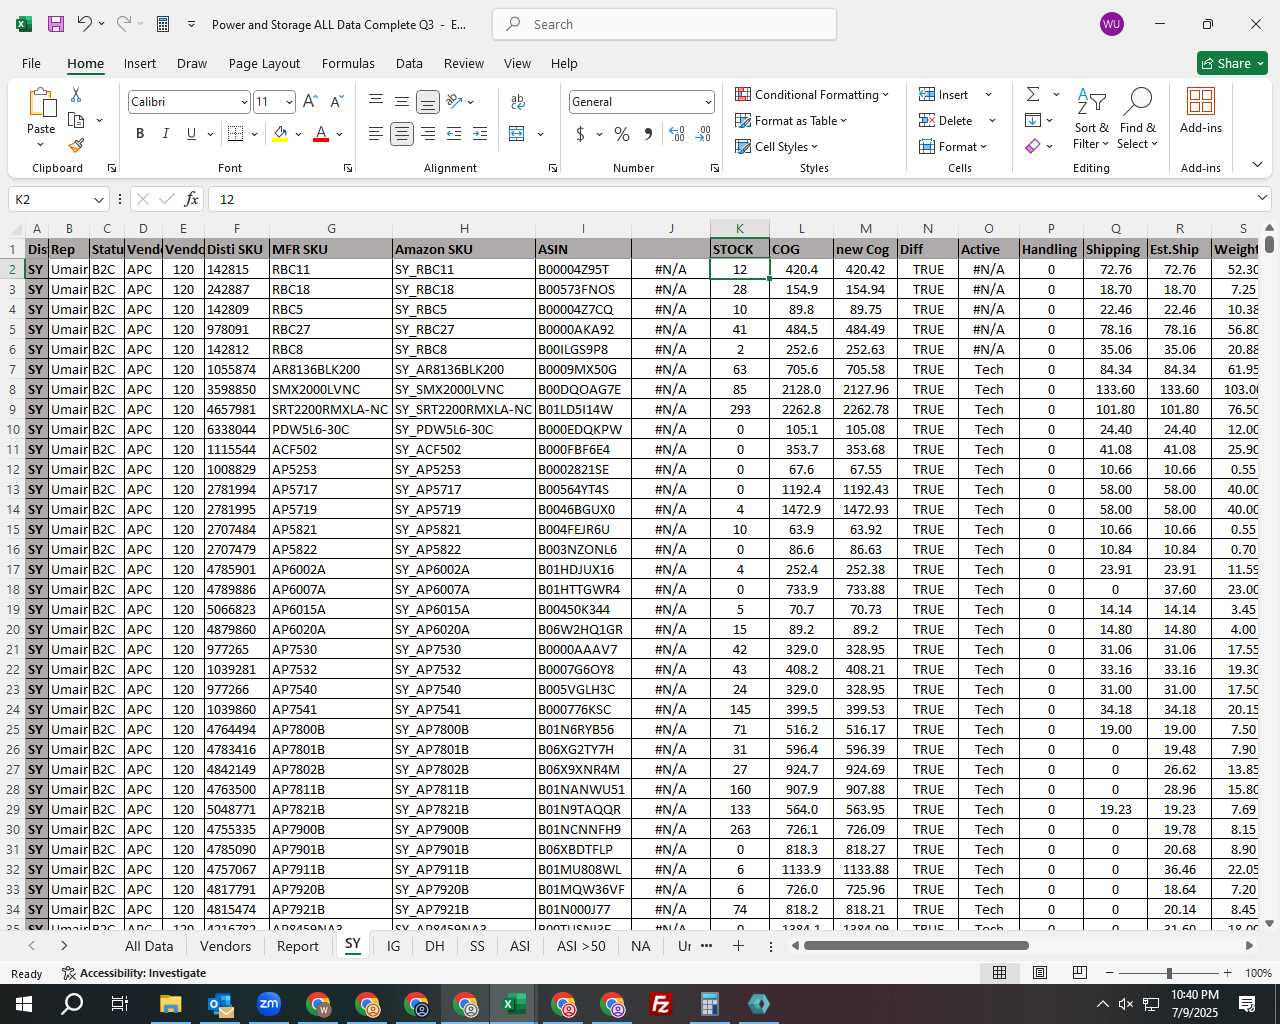Apply Comma Style format
This screenshot has height=1024, width=1280.
tap(649, 134)
